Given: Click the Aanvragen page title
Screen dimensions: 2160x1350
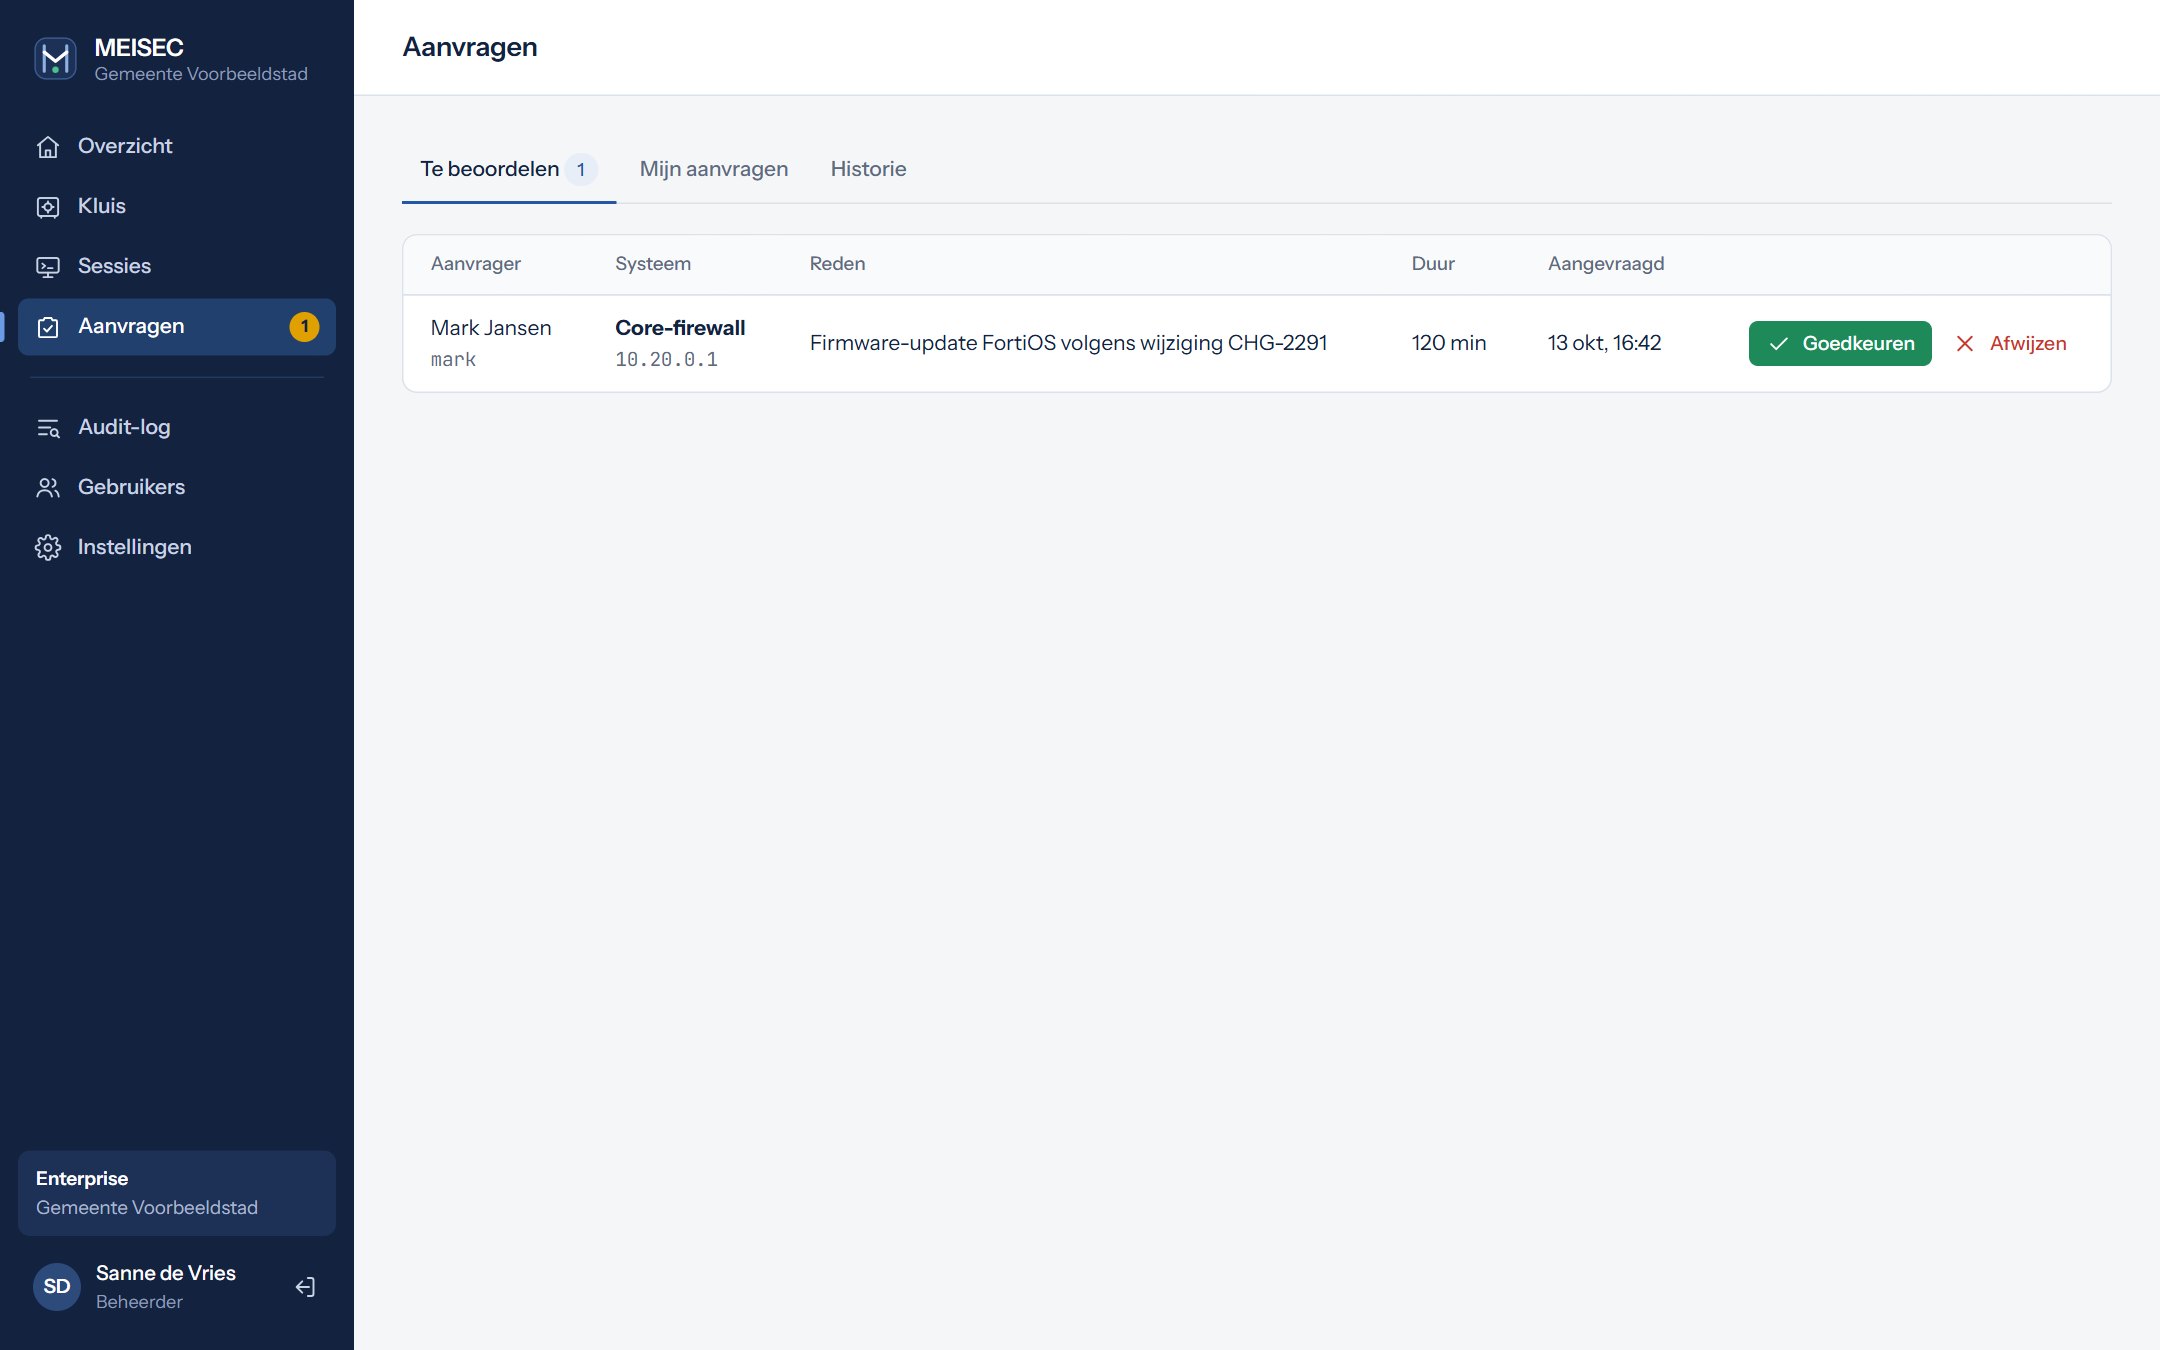Looking at the screenshot, I should coord(470,47).
